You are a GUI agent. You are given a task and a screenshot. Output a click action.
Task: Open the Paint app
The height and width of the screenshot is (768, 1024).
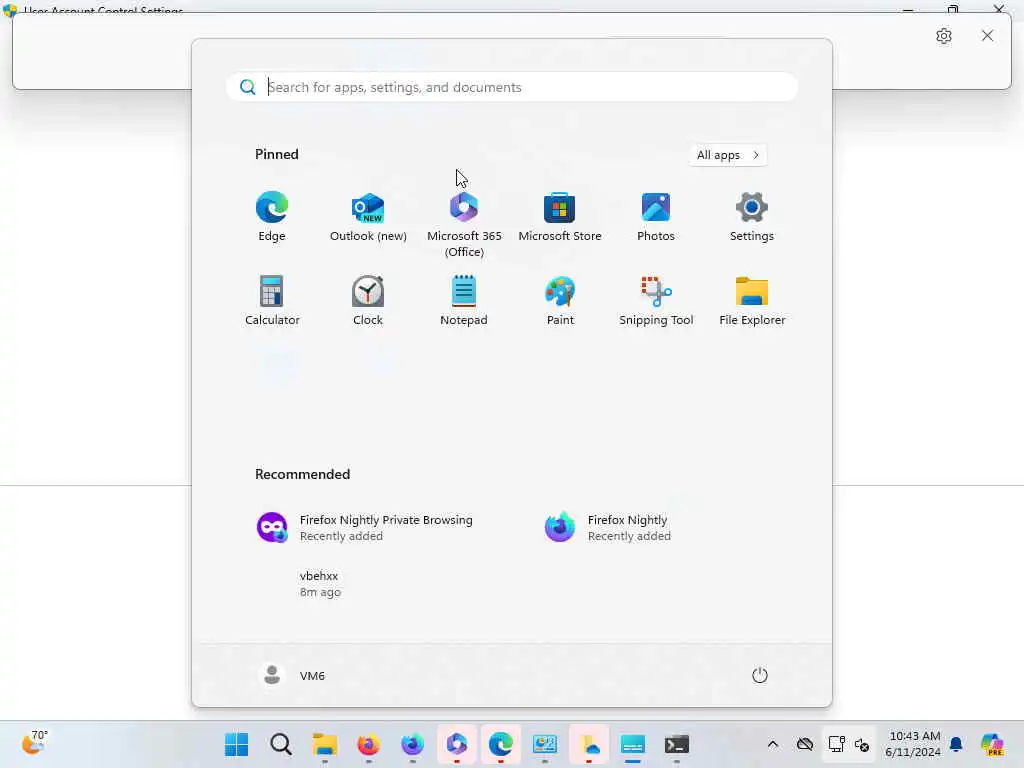[x=560, y=301]
